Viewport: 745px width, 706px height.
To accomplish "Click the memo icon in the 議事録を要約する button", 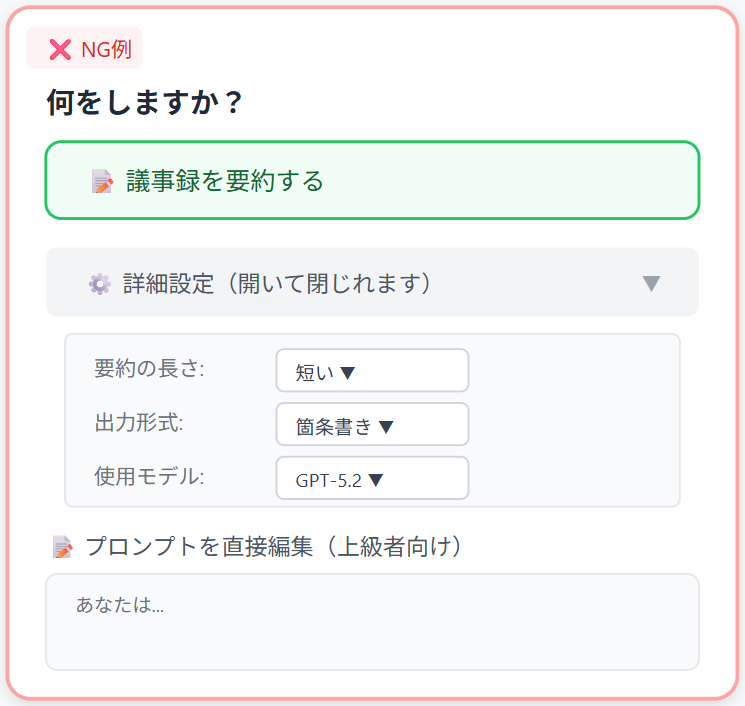I will 102,181.
